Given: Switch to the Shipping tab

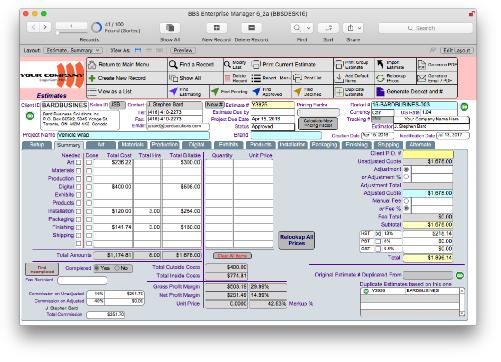Looking at the screenshot, I should [389, 145].
